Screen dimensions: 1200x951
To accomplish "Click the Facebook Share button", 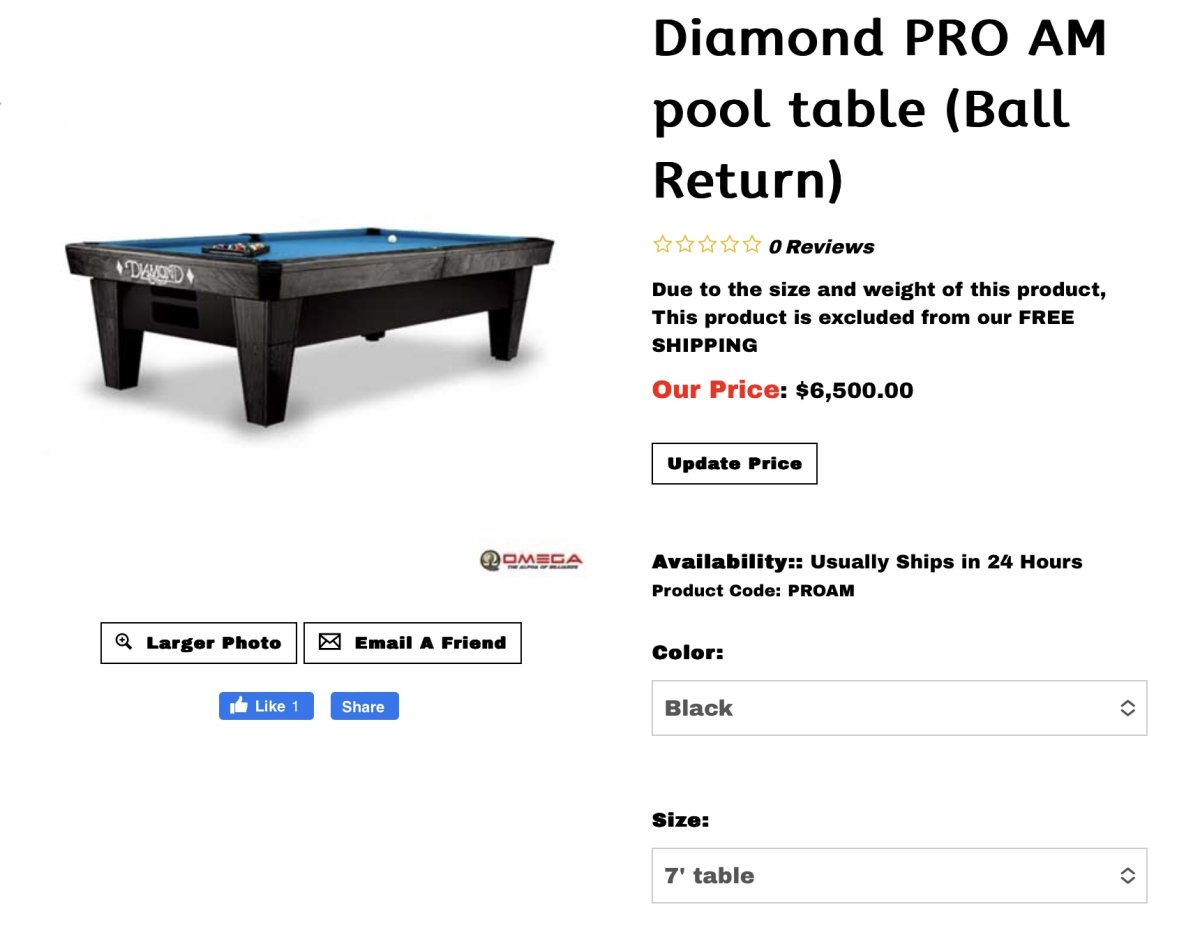I will (x=364, y=706).
